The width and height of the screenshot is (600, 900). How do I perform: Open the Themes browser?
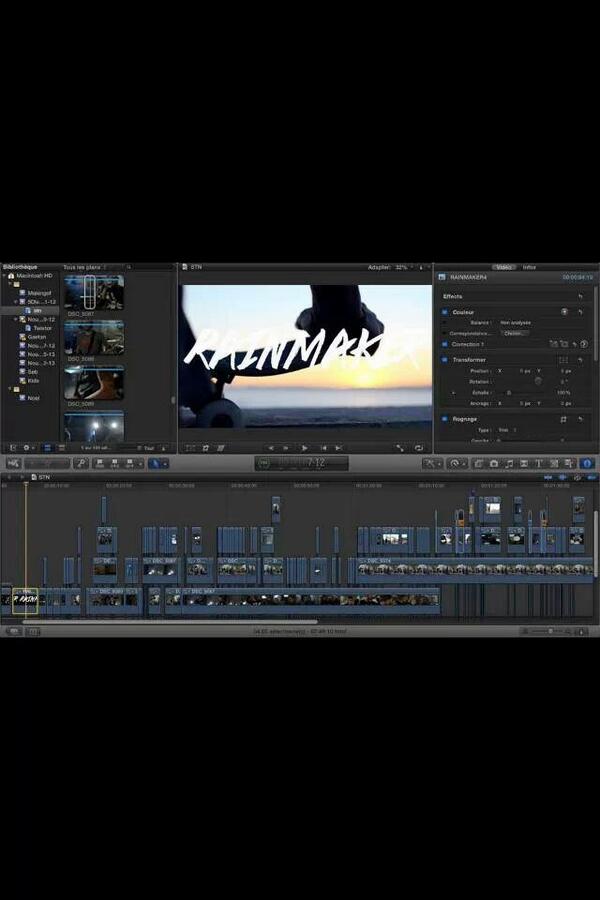(568, 463)
